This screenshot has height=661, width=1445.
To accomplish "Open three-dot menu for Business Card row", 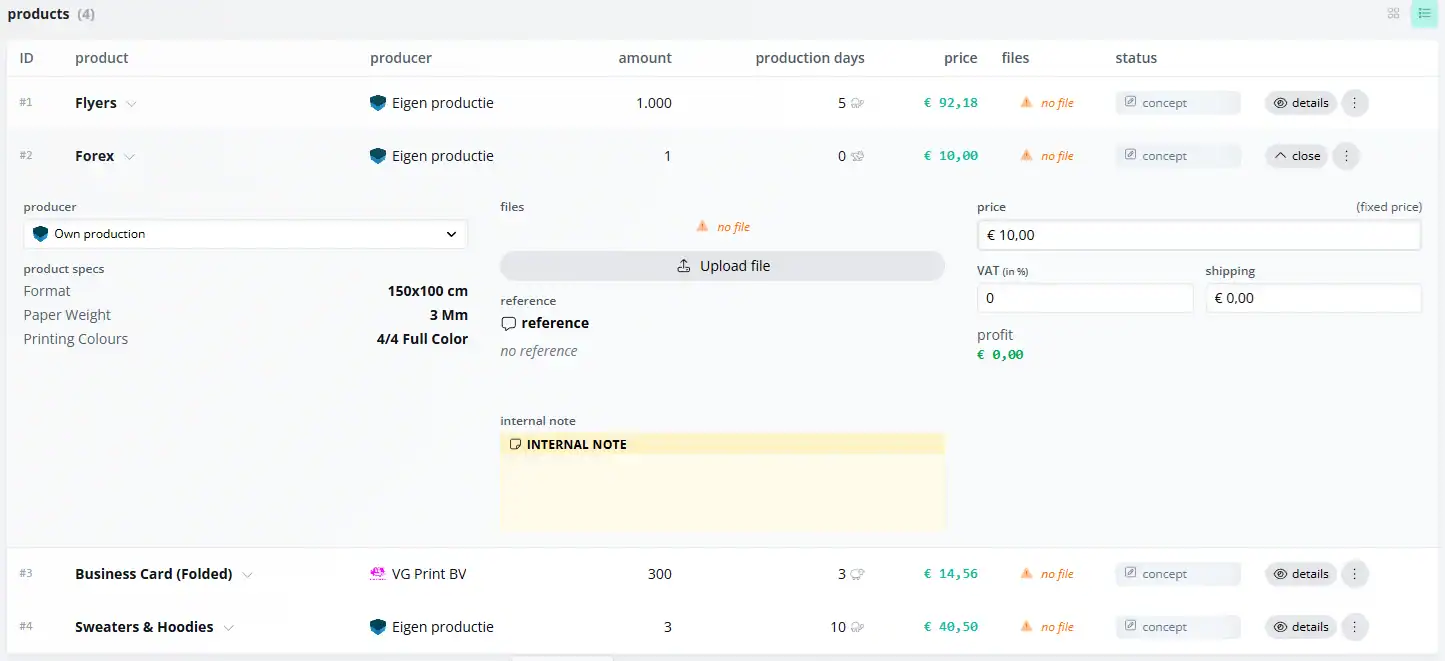I will click(x=1354, y=574).
